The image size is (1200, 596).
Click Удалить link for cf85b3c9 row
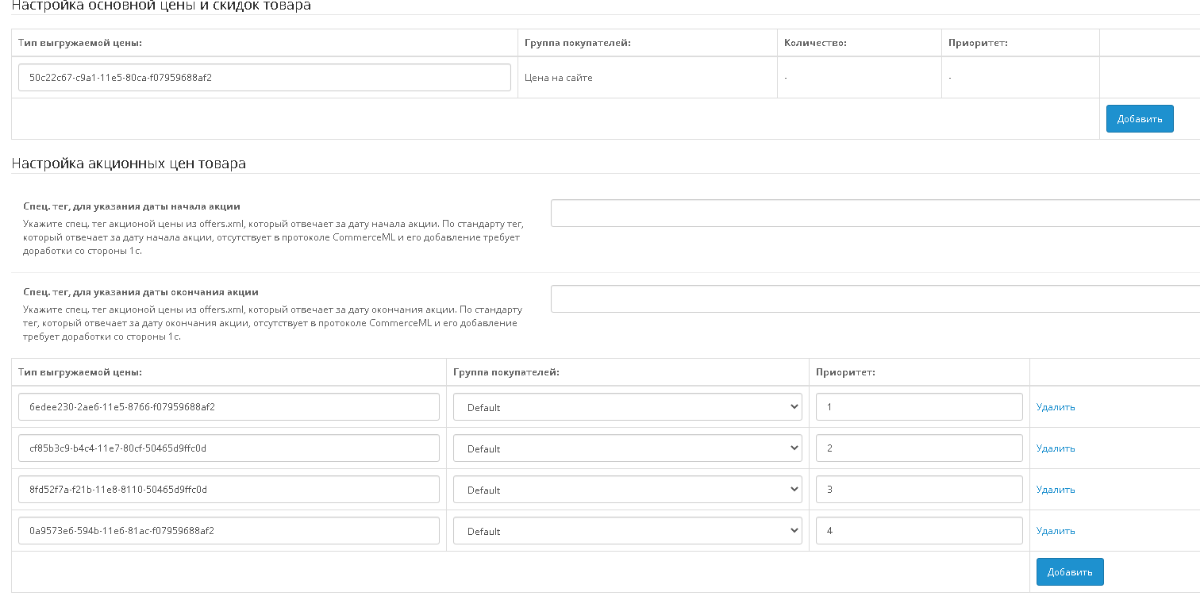coord(1056,448)
